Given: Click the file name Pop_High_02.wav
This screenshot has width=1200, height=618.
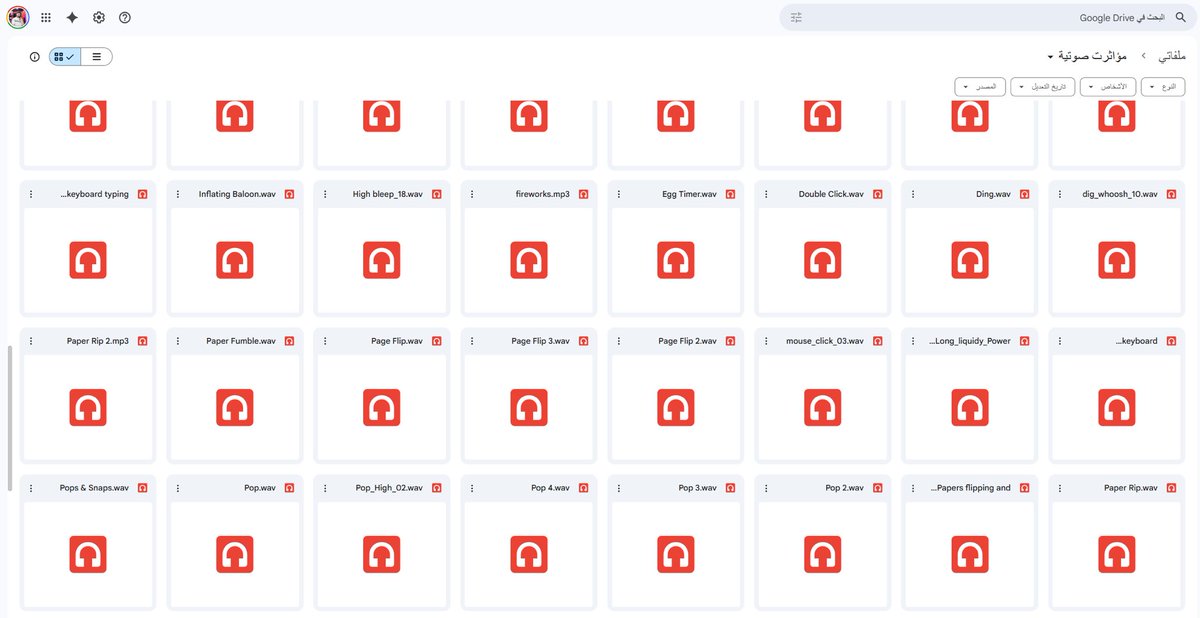Looking at the screenshot, I should click(389, 488).
